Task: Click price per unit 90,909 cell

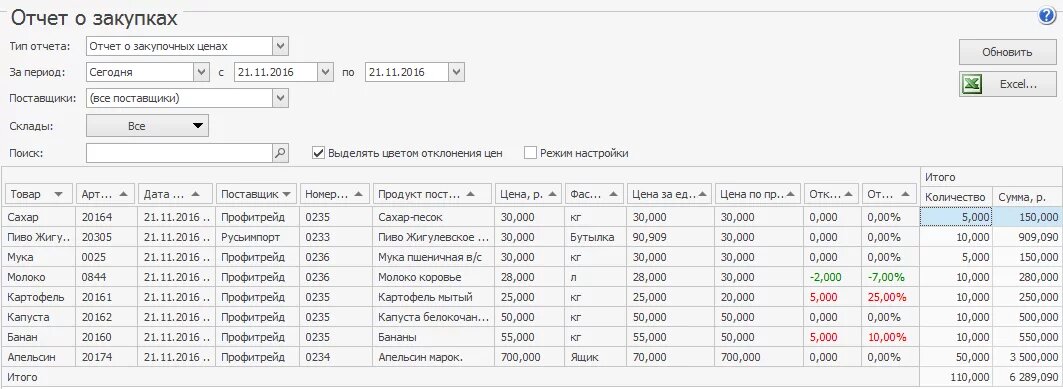Action: [669, 238]
